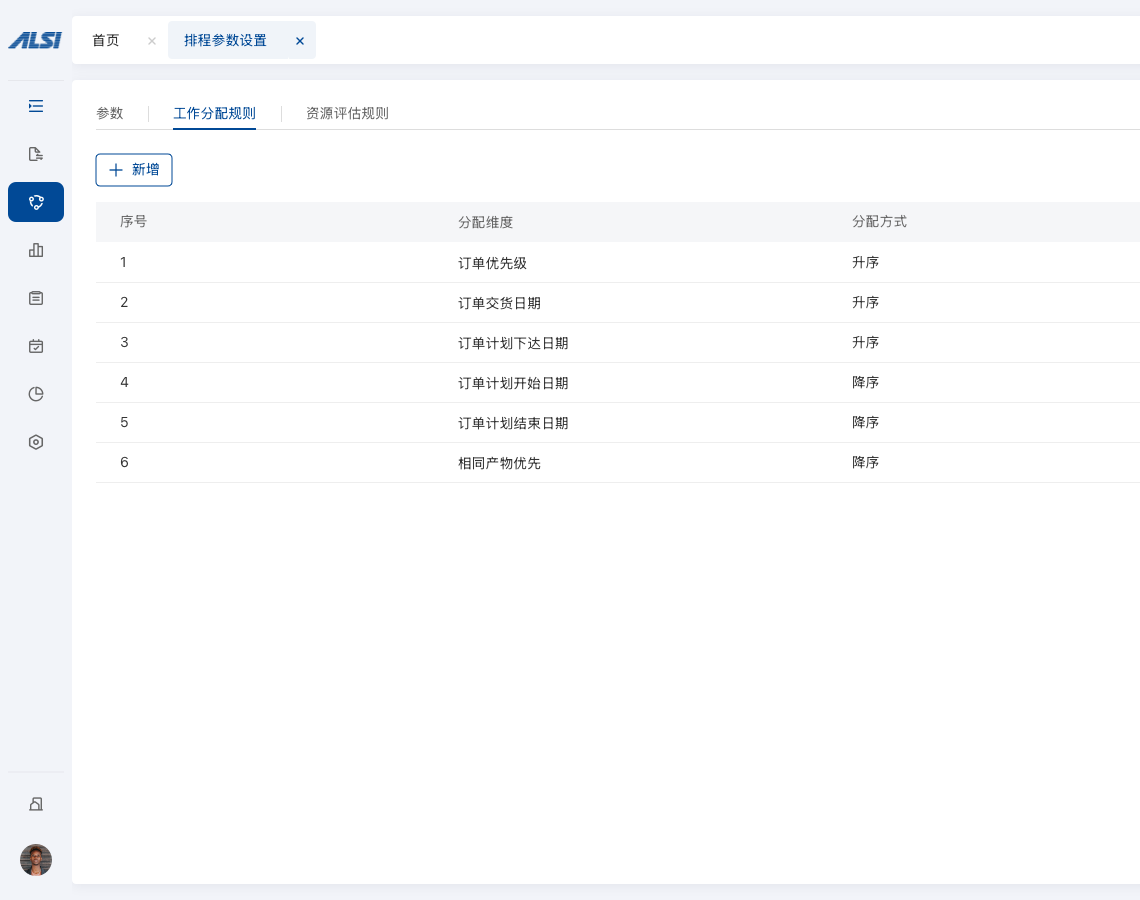Screen dimensions: 1140x900
Task: Click the building icon above the avatar
Action: tap(36, 804)
